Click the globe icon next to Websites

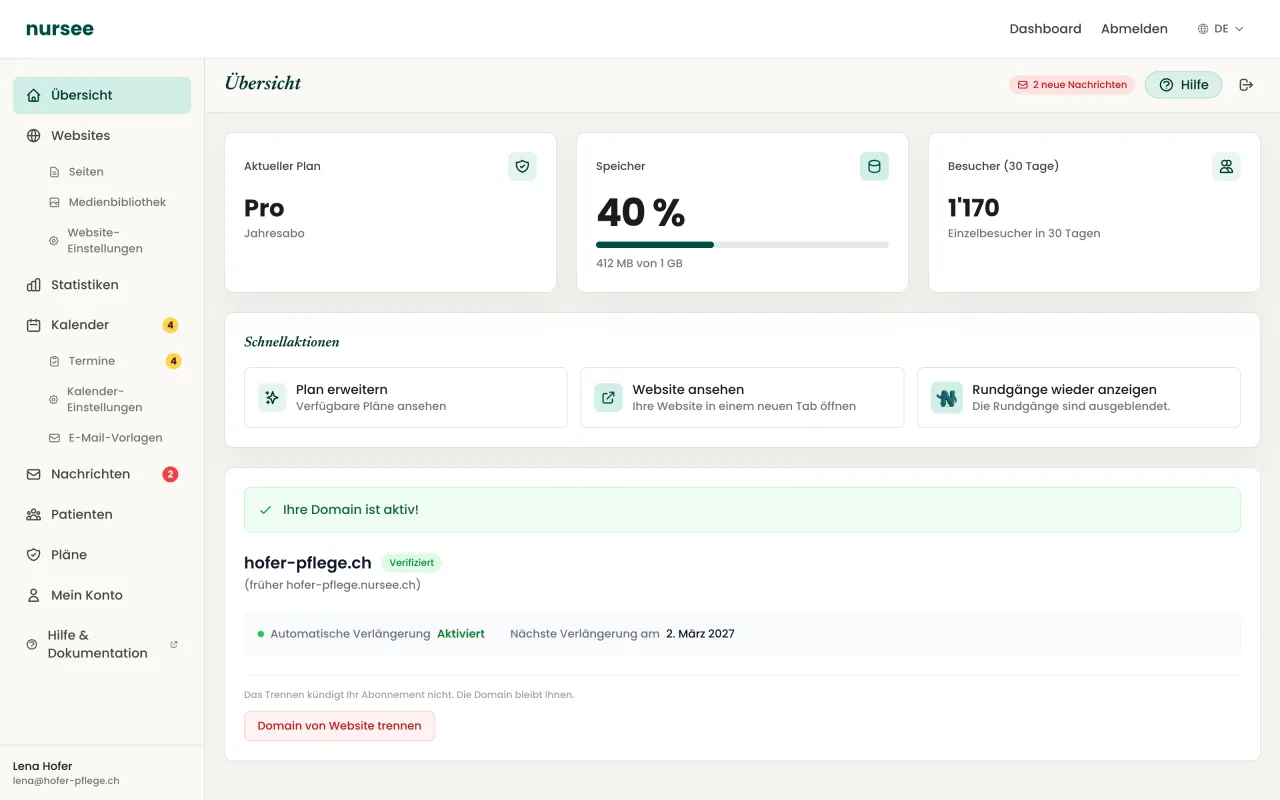tap(34, 135)
